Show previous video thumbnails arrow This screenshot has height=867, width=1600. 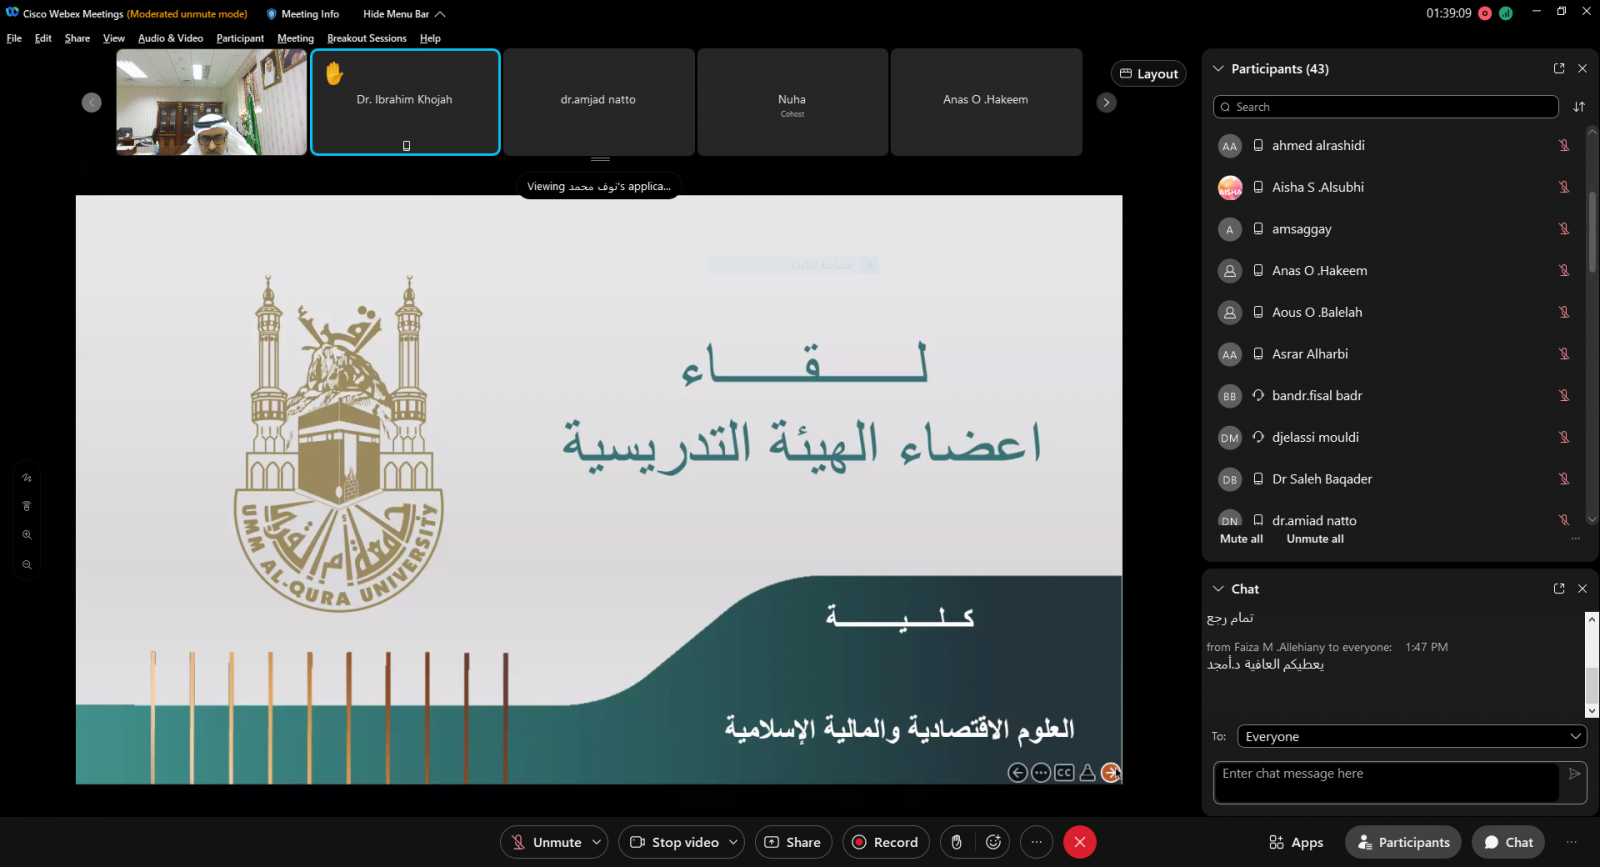[92, 102]
